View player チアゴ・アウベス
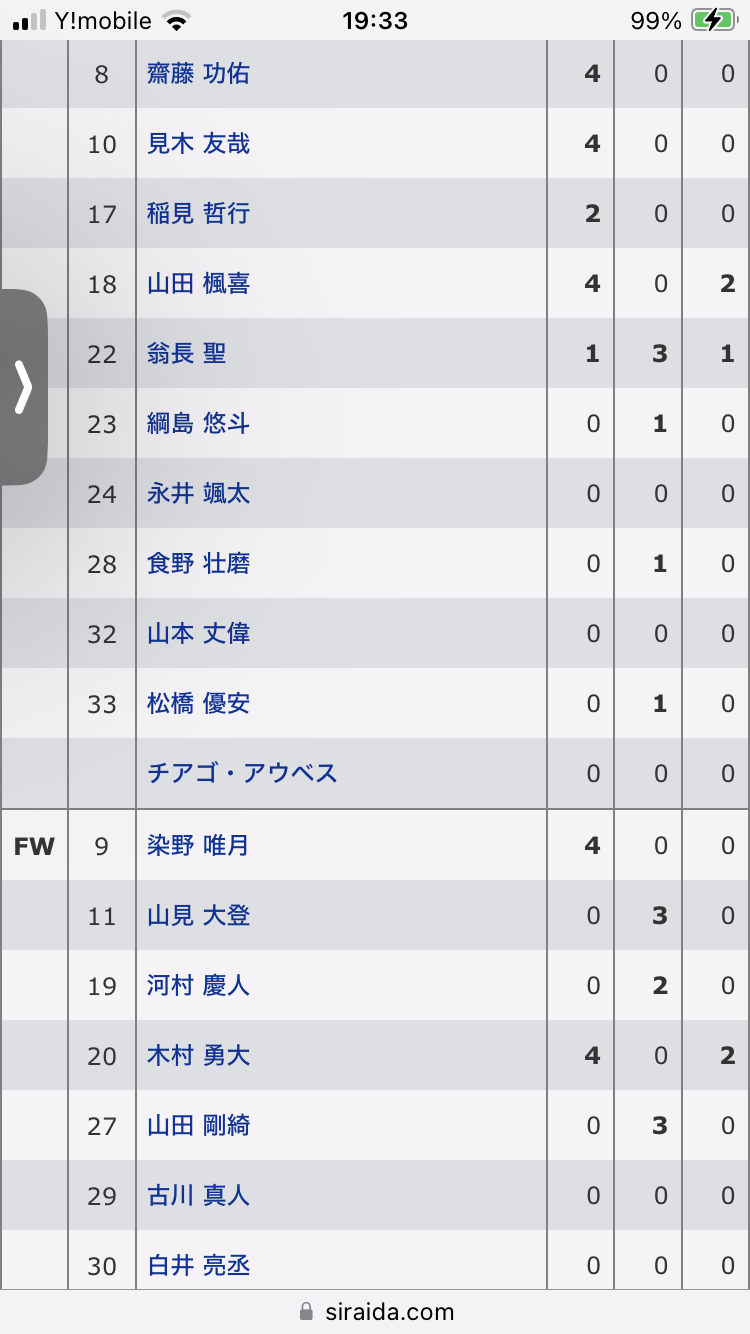Screen dimensions: 750x1334 (x=242, y=773)
